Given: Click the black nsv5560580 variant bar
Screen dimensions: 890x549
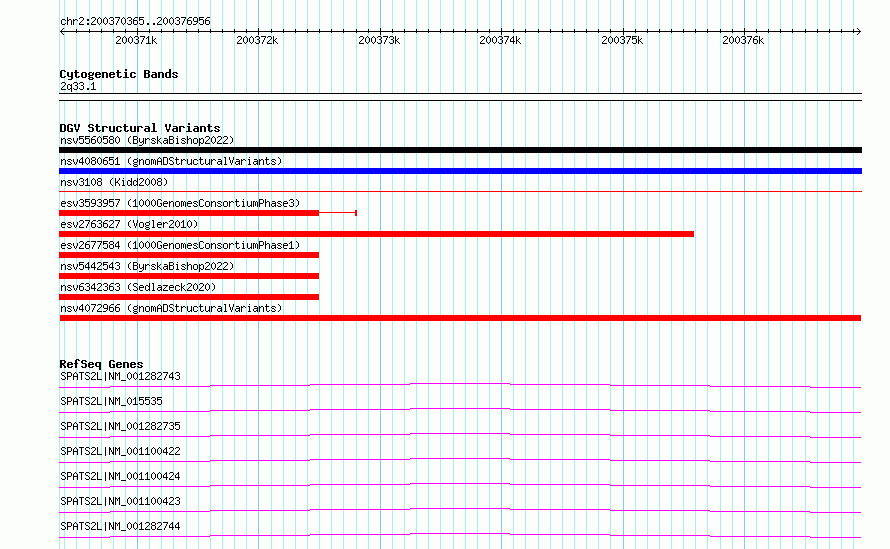Looking at the screenshot, I should pos(460,150).
